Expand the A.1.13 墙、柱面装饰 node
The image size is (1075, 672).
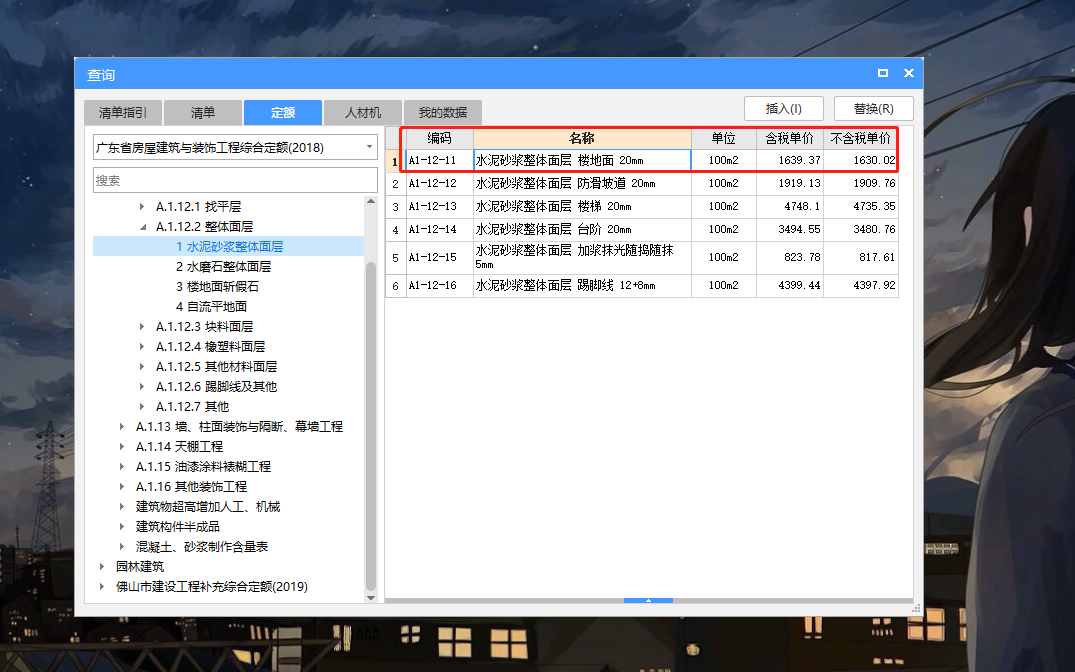[122, 427]
